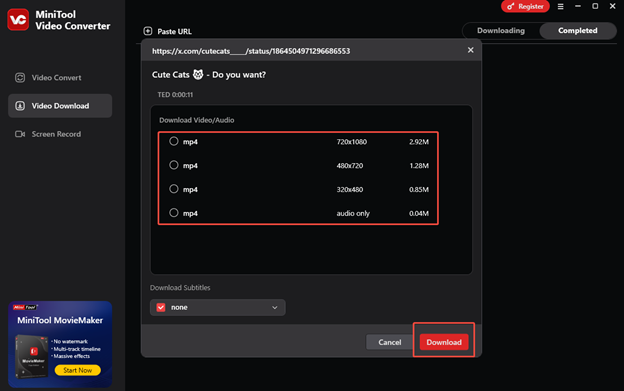Click Start Now in MovieMaker ad
Image resolution: width=624 pixels, height=391 pixels.
point(78,370)
